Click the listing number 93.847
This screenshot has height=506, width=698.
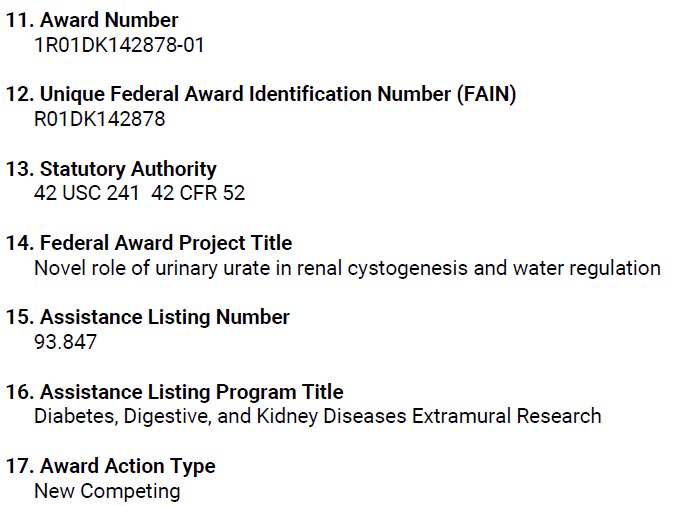coord(65,342)
